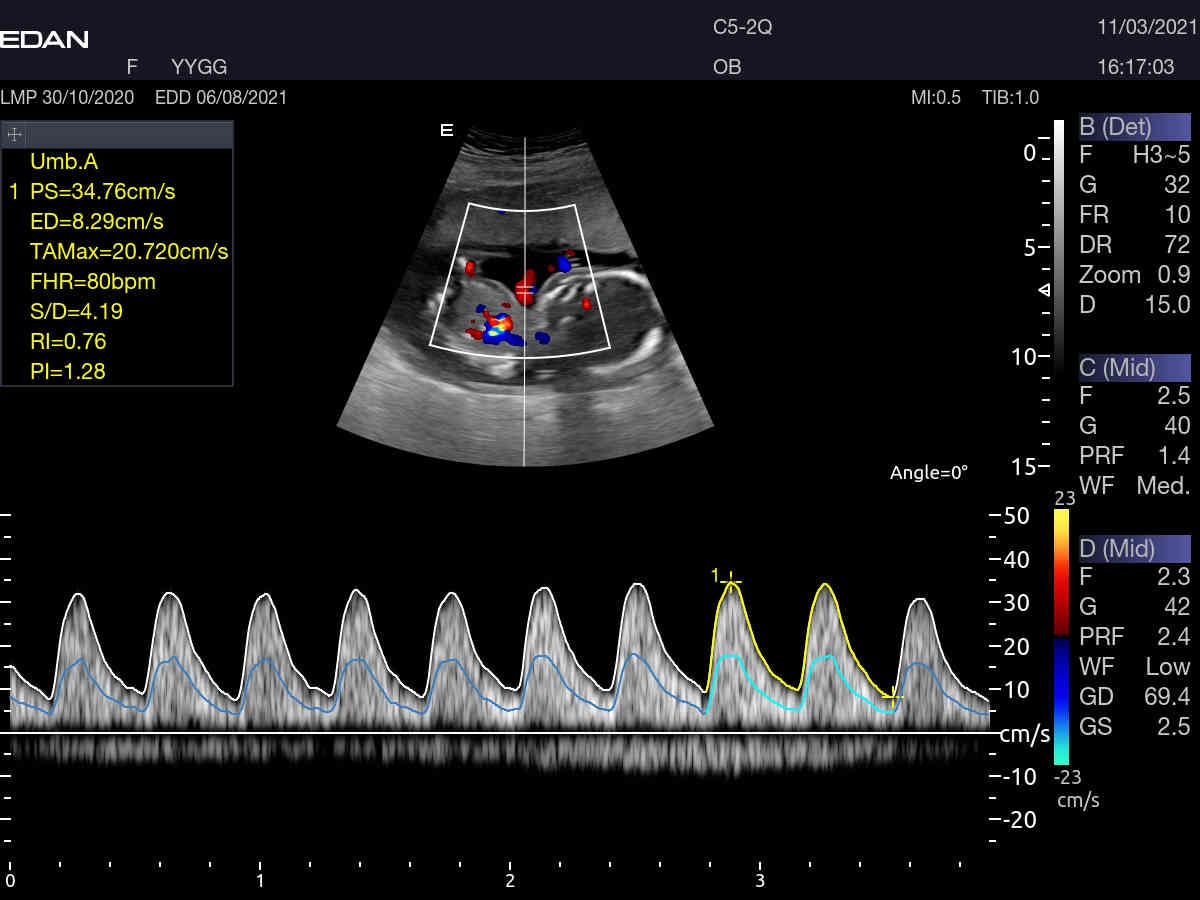Click the Doppler sample gate on umbilical artery

coord(525,288)
